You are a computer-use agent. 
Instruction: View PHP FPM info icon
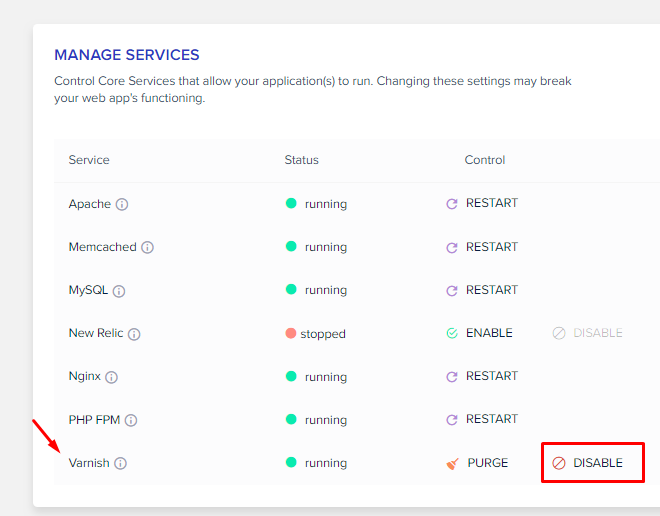(131, 420)
